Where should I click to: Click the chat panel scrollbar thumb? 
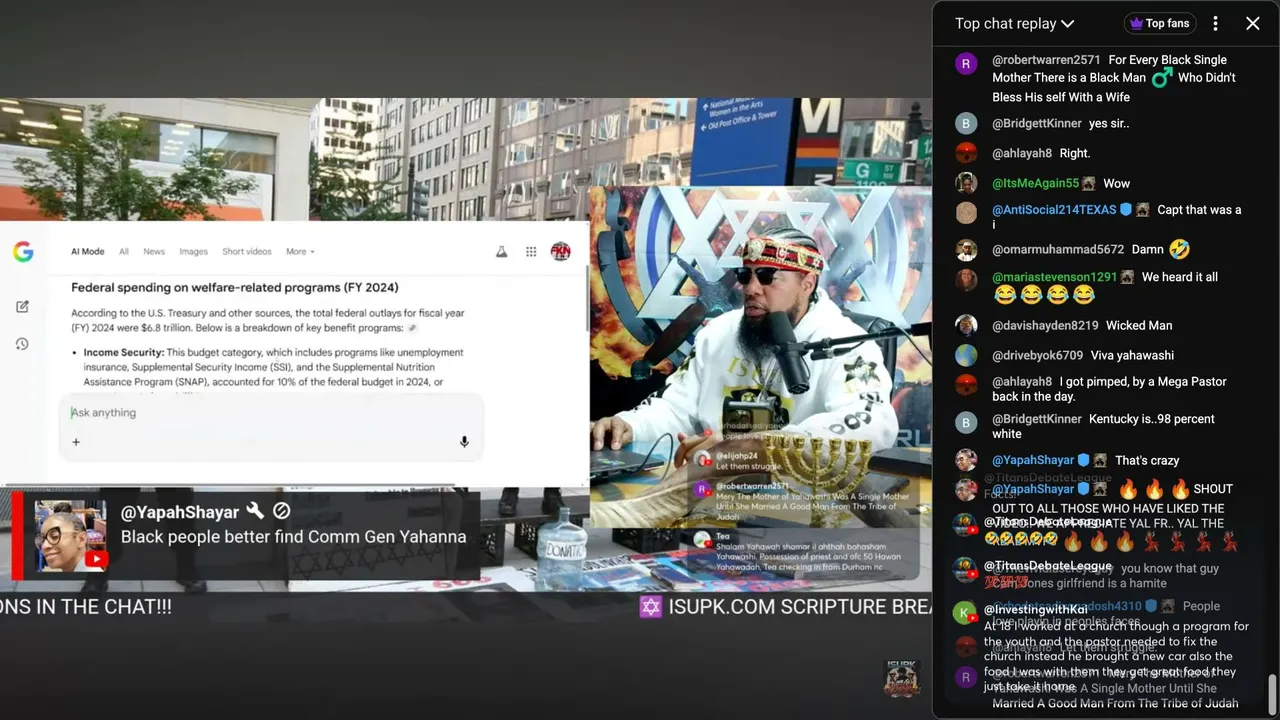tap(1273, 694)
